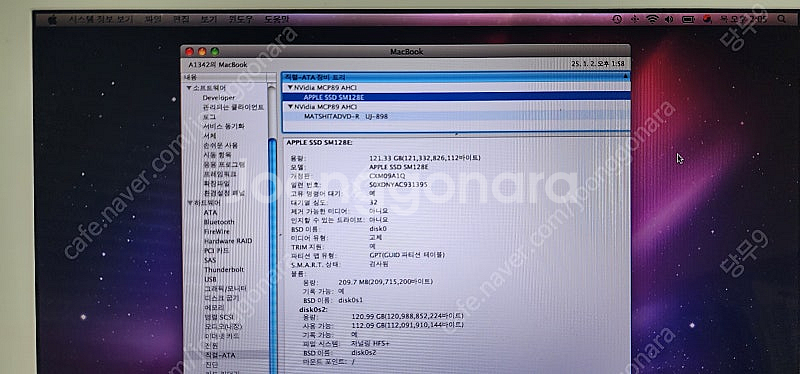The image size is (800, 374).
Task: Select 관리되는 클라이언트 in the sidebar
Action: (233, 107)
